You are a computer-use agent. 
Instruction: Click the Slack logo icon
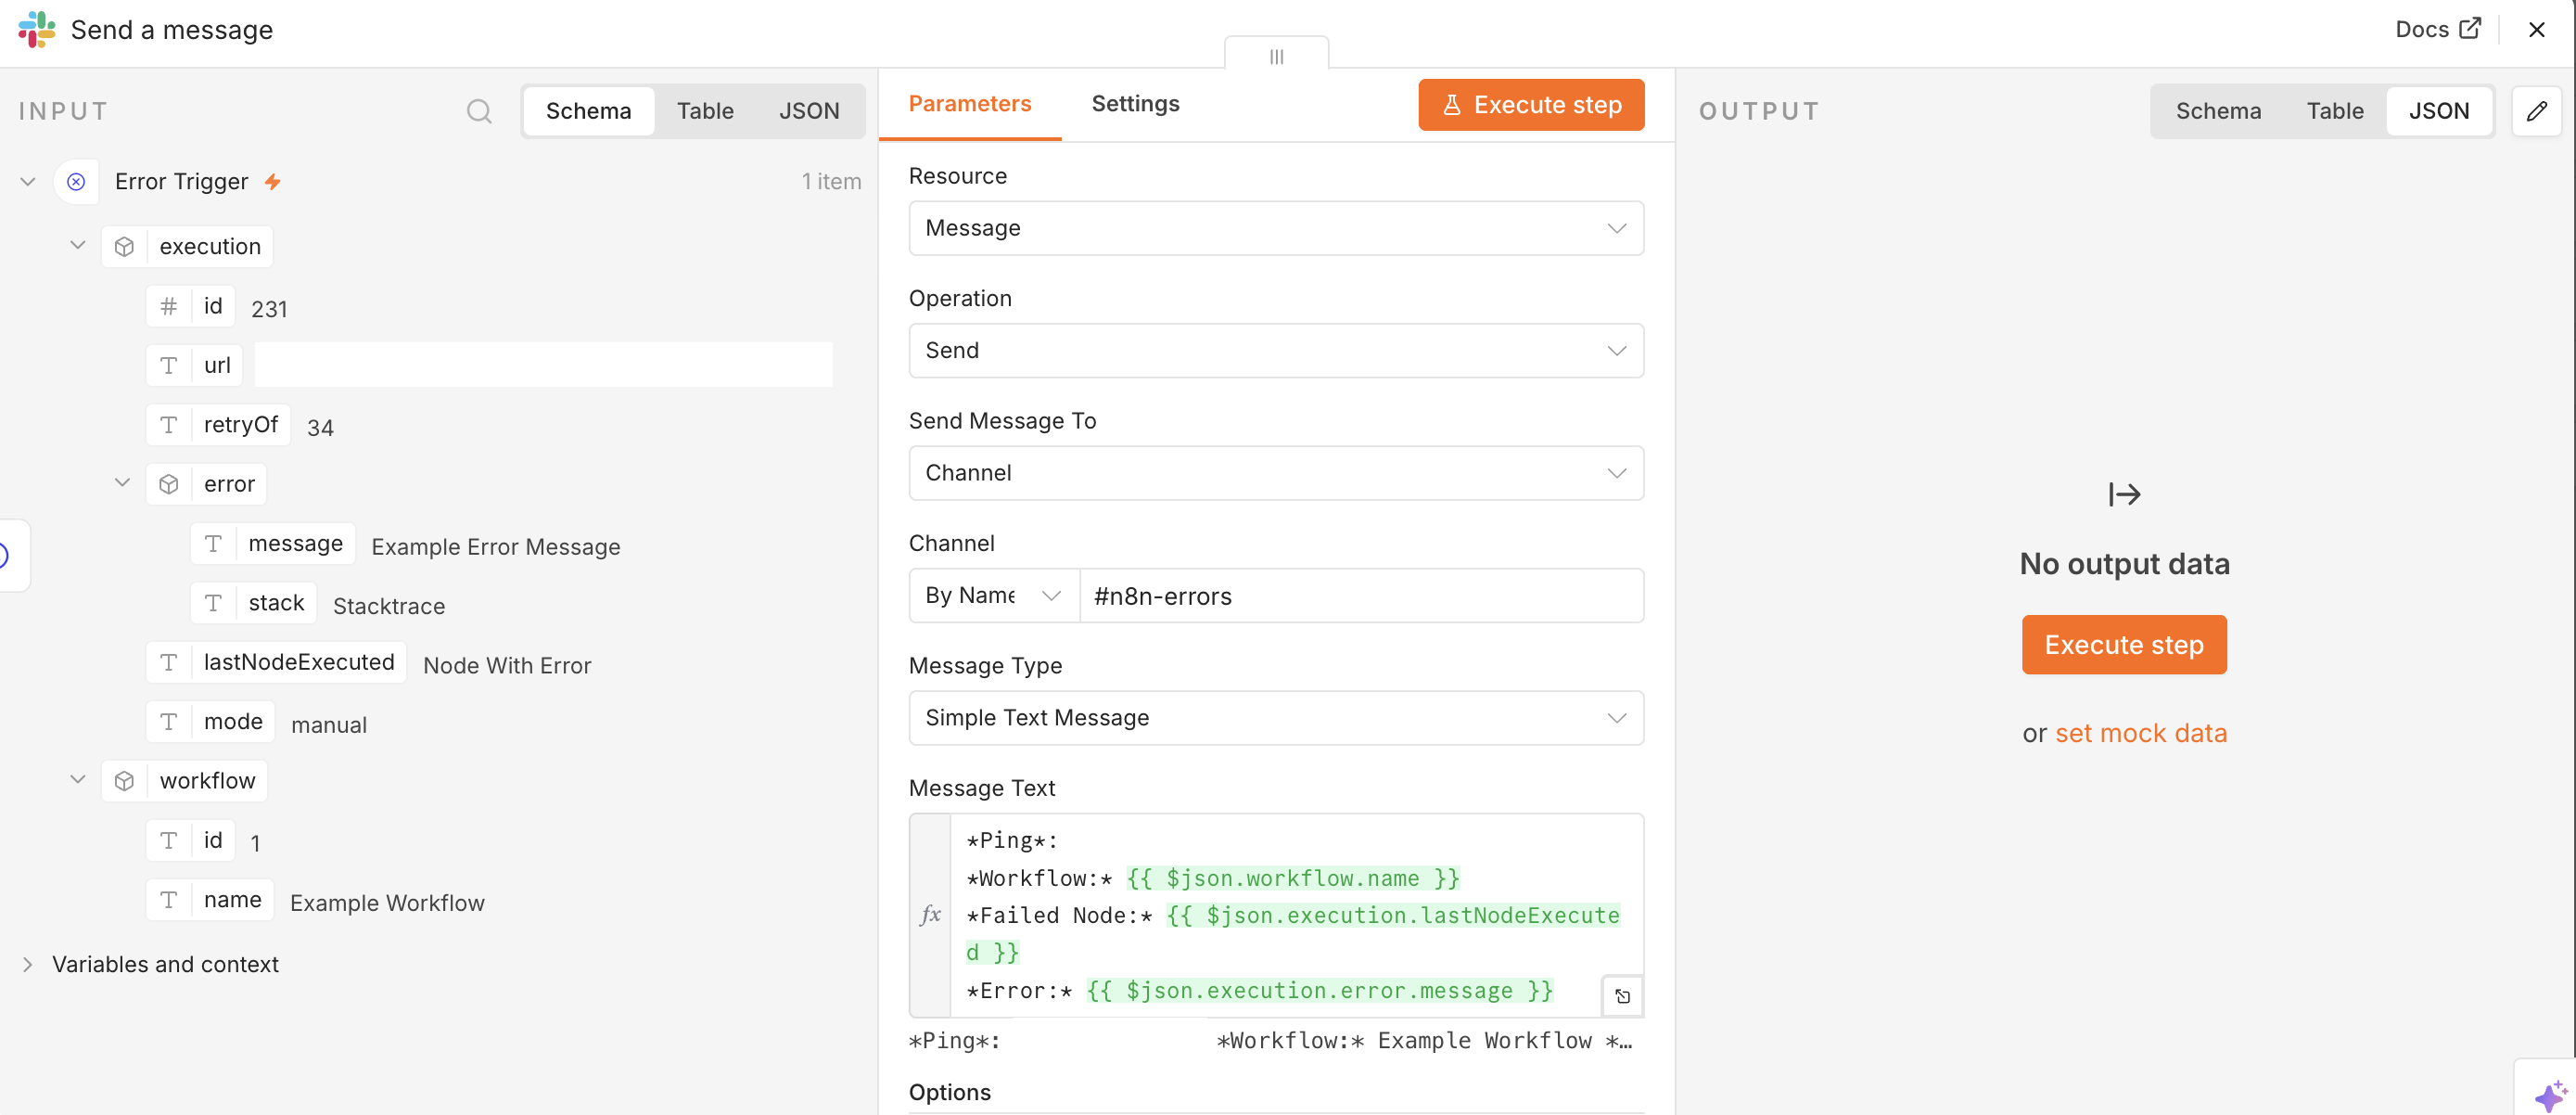37,29
